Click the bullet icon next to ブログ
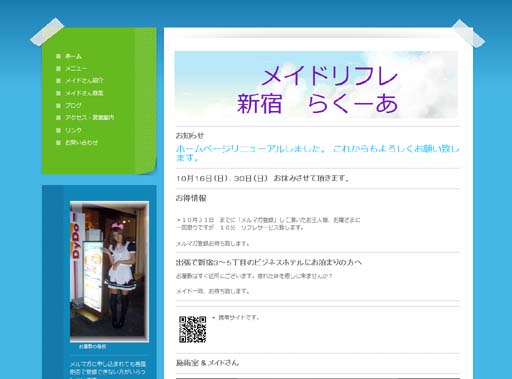The height and width of the screenshot is (379, 512). coord(58,105)
